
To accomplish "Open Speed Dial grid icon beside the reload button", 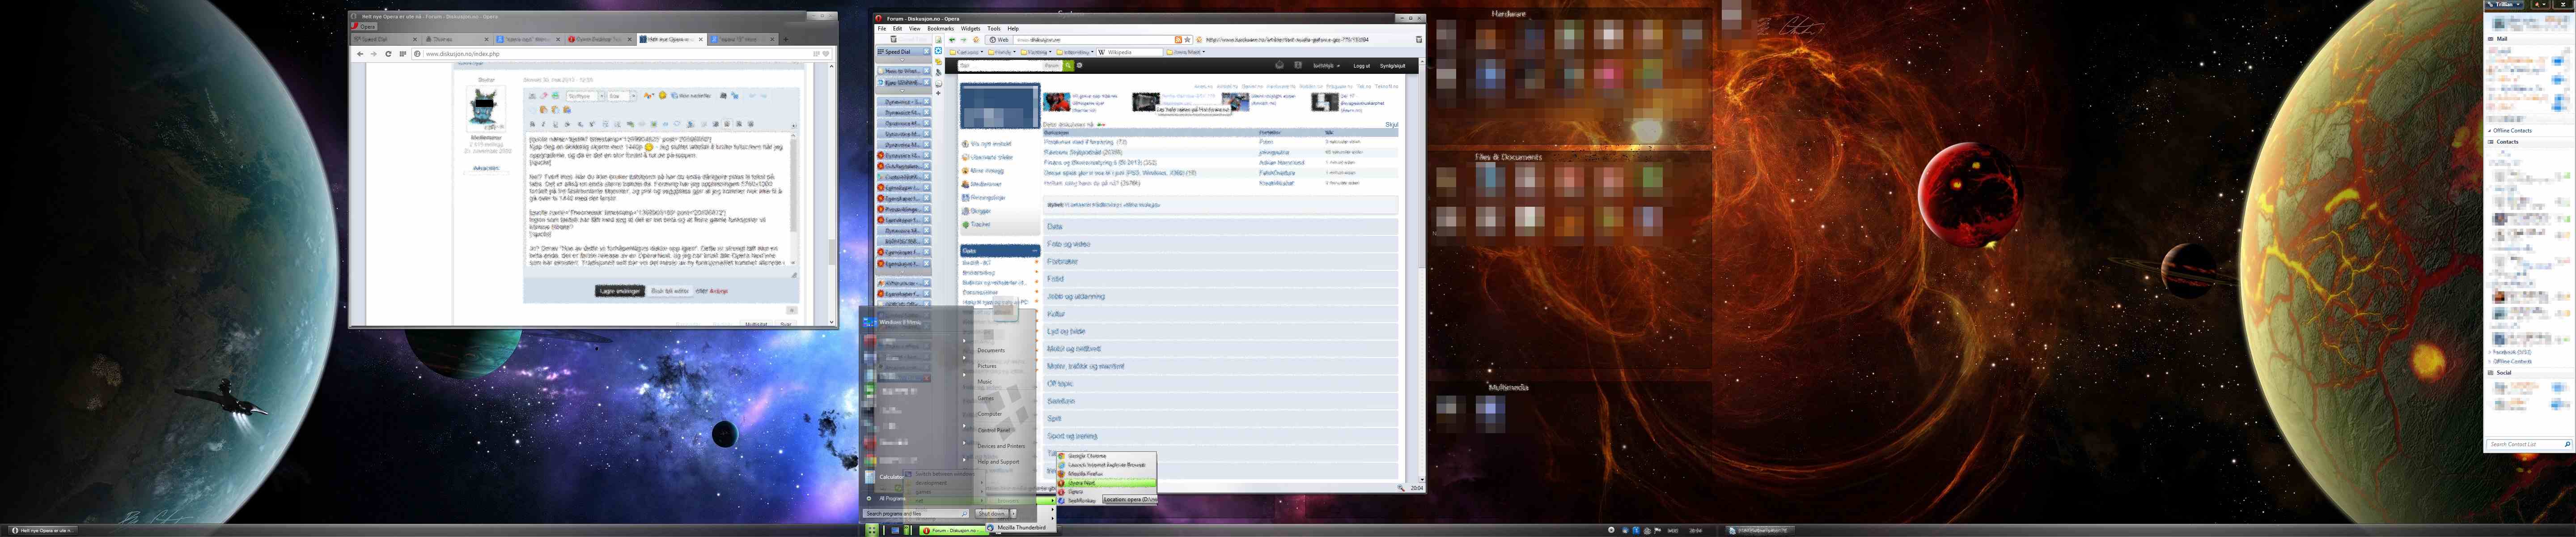I will (x=402, y=54).
